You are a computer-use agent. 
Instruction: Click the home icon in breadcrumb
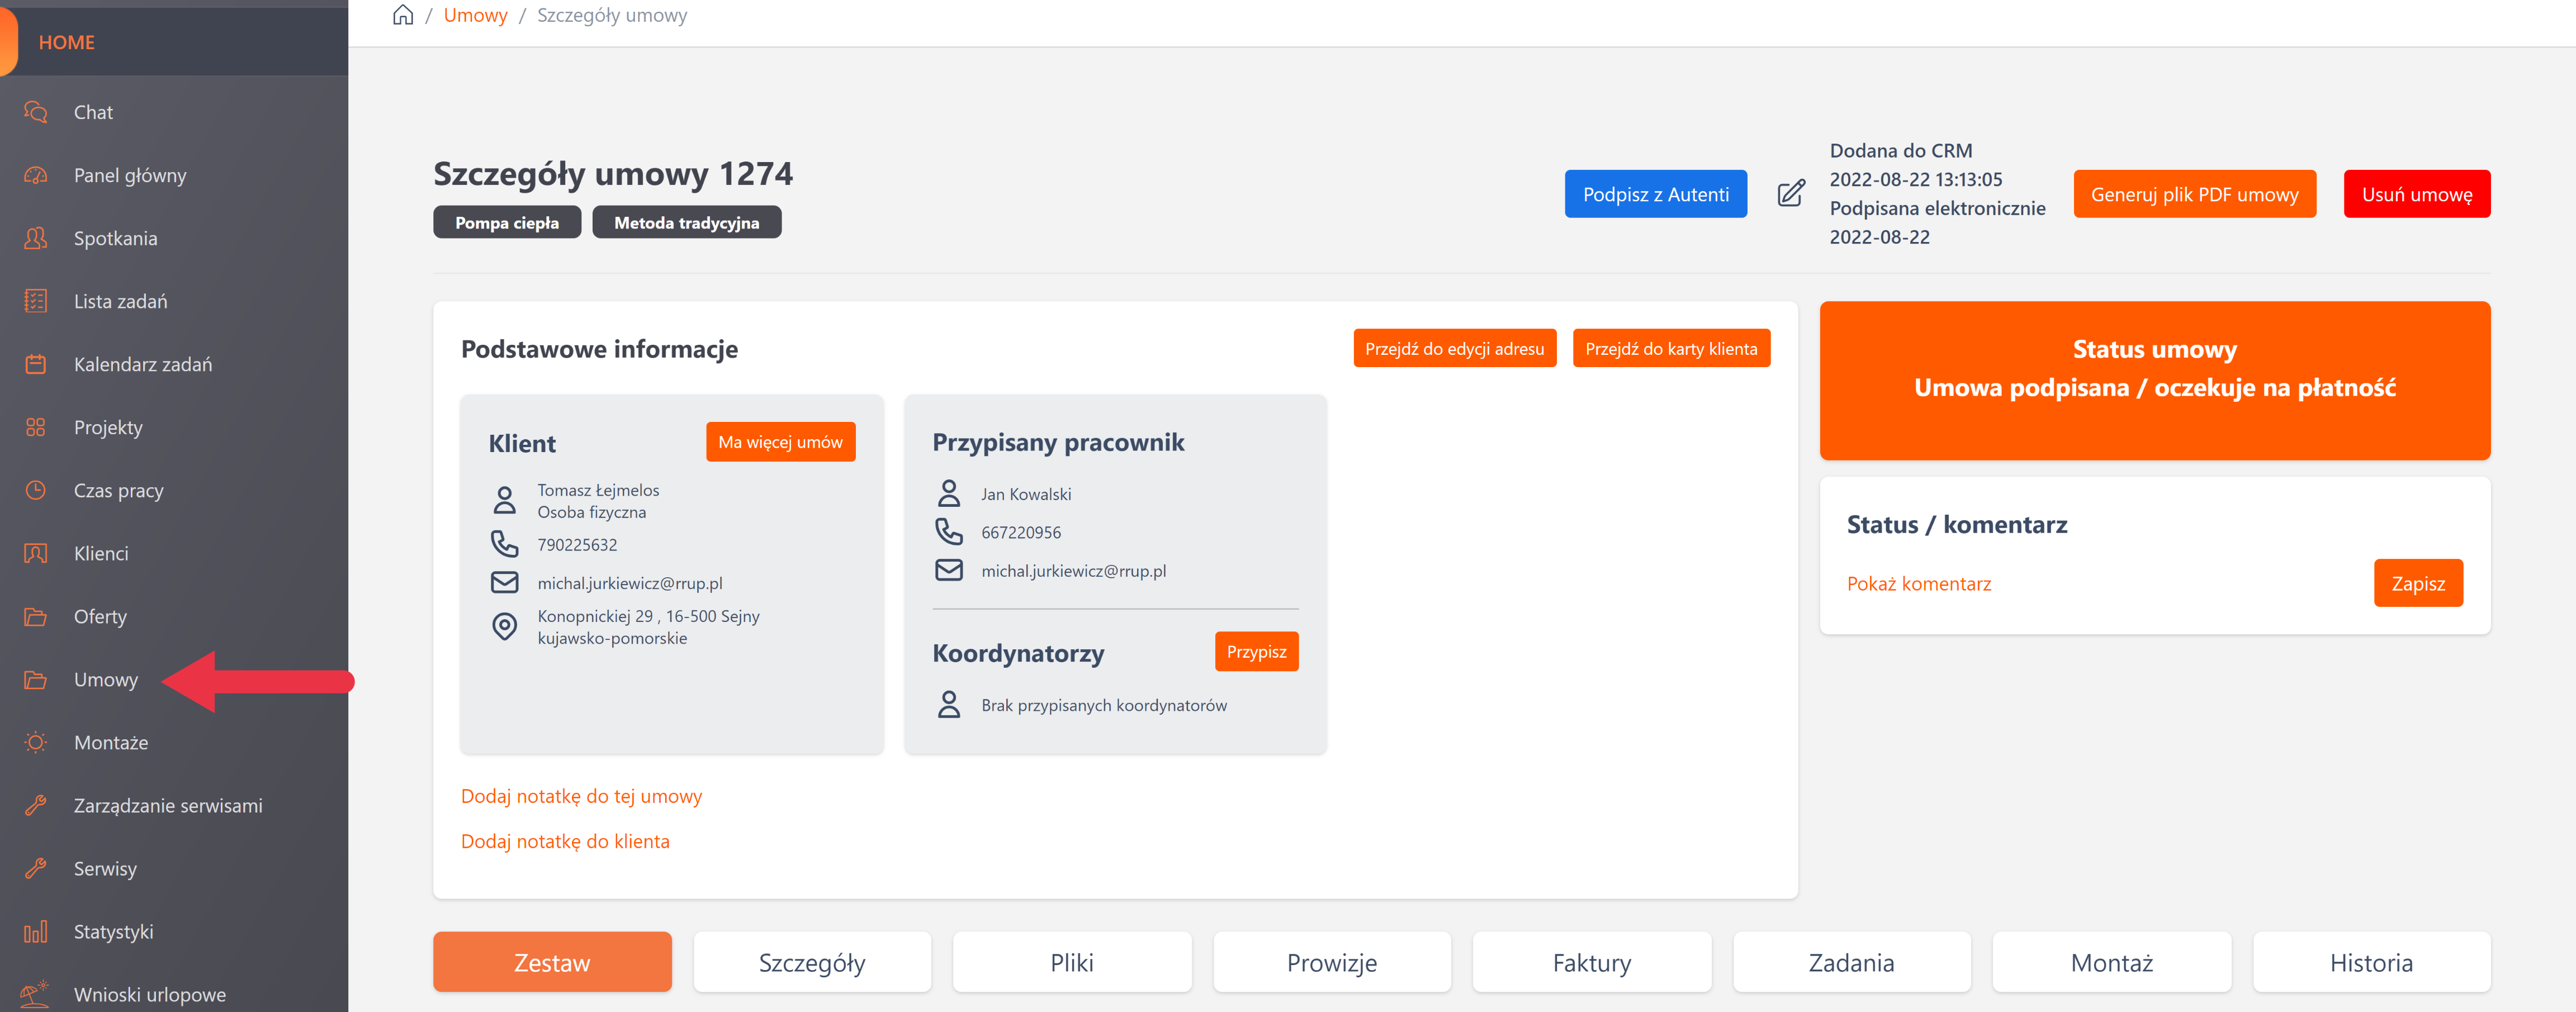pyautogui.click(x=403, y=15)
